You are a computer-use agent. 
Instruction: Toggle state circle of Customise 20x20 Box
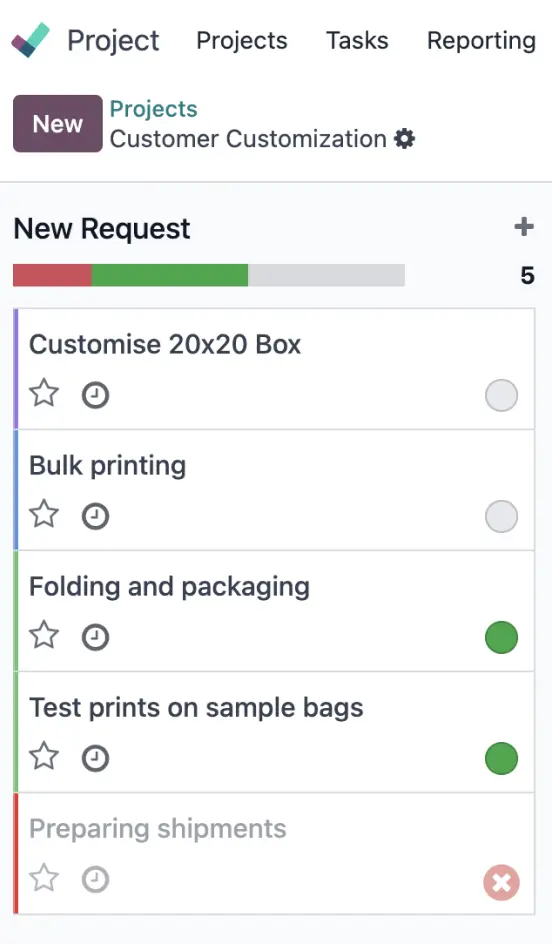(x=501, y=396)
